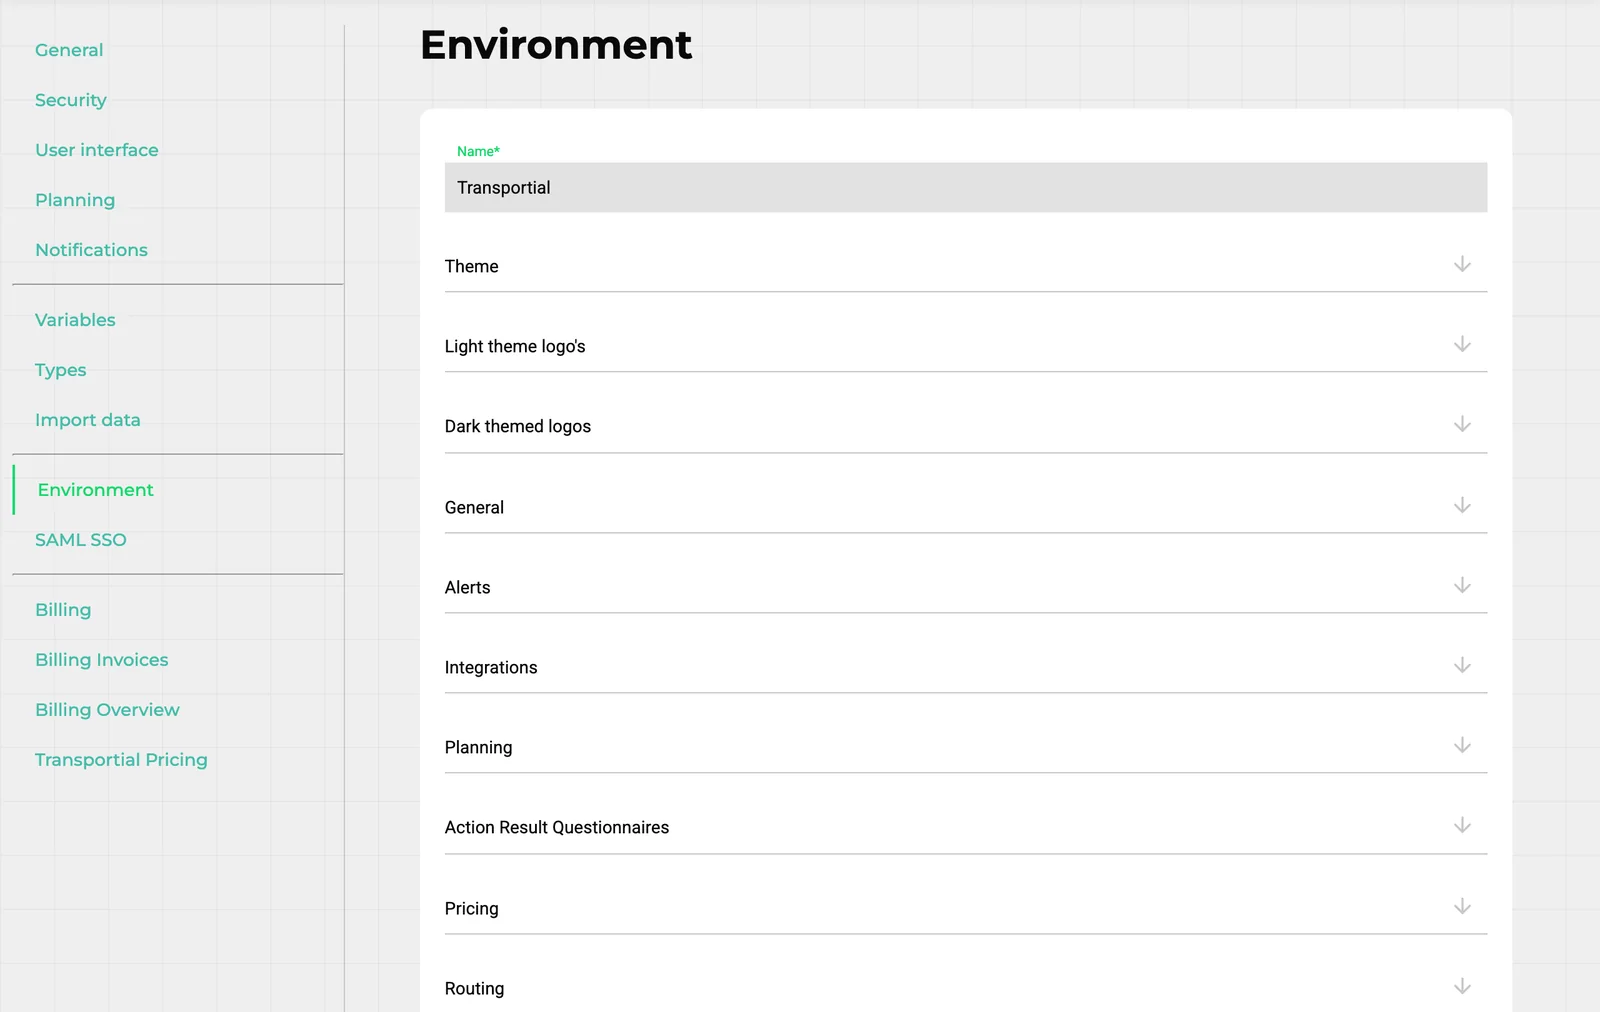Open Billing Invoices page

point(102,660)
